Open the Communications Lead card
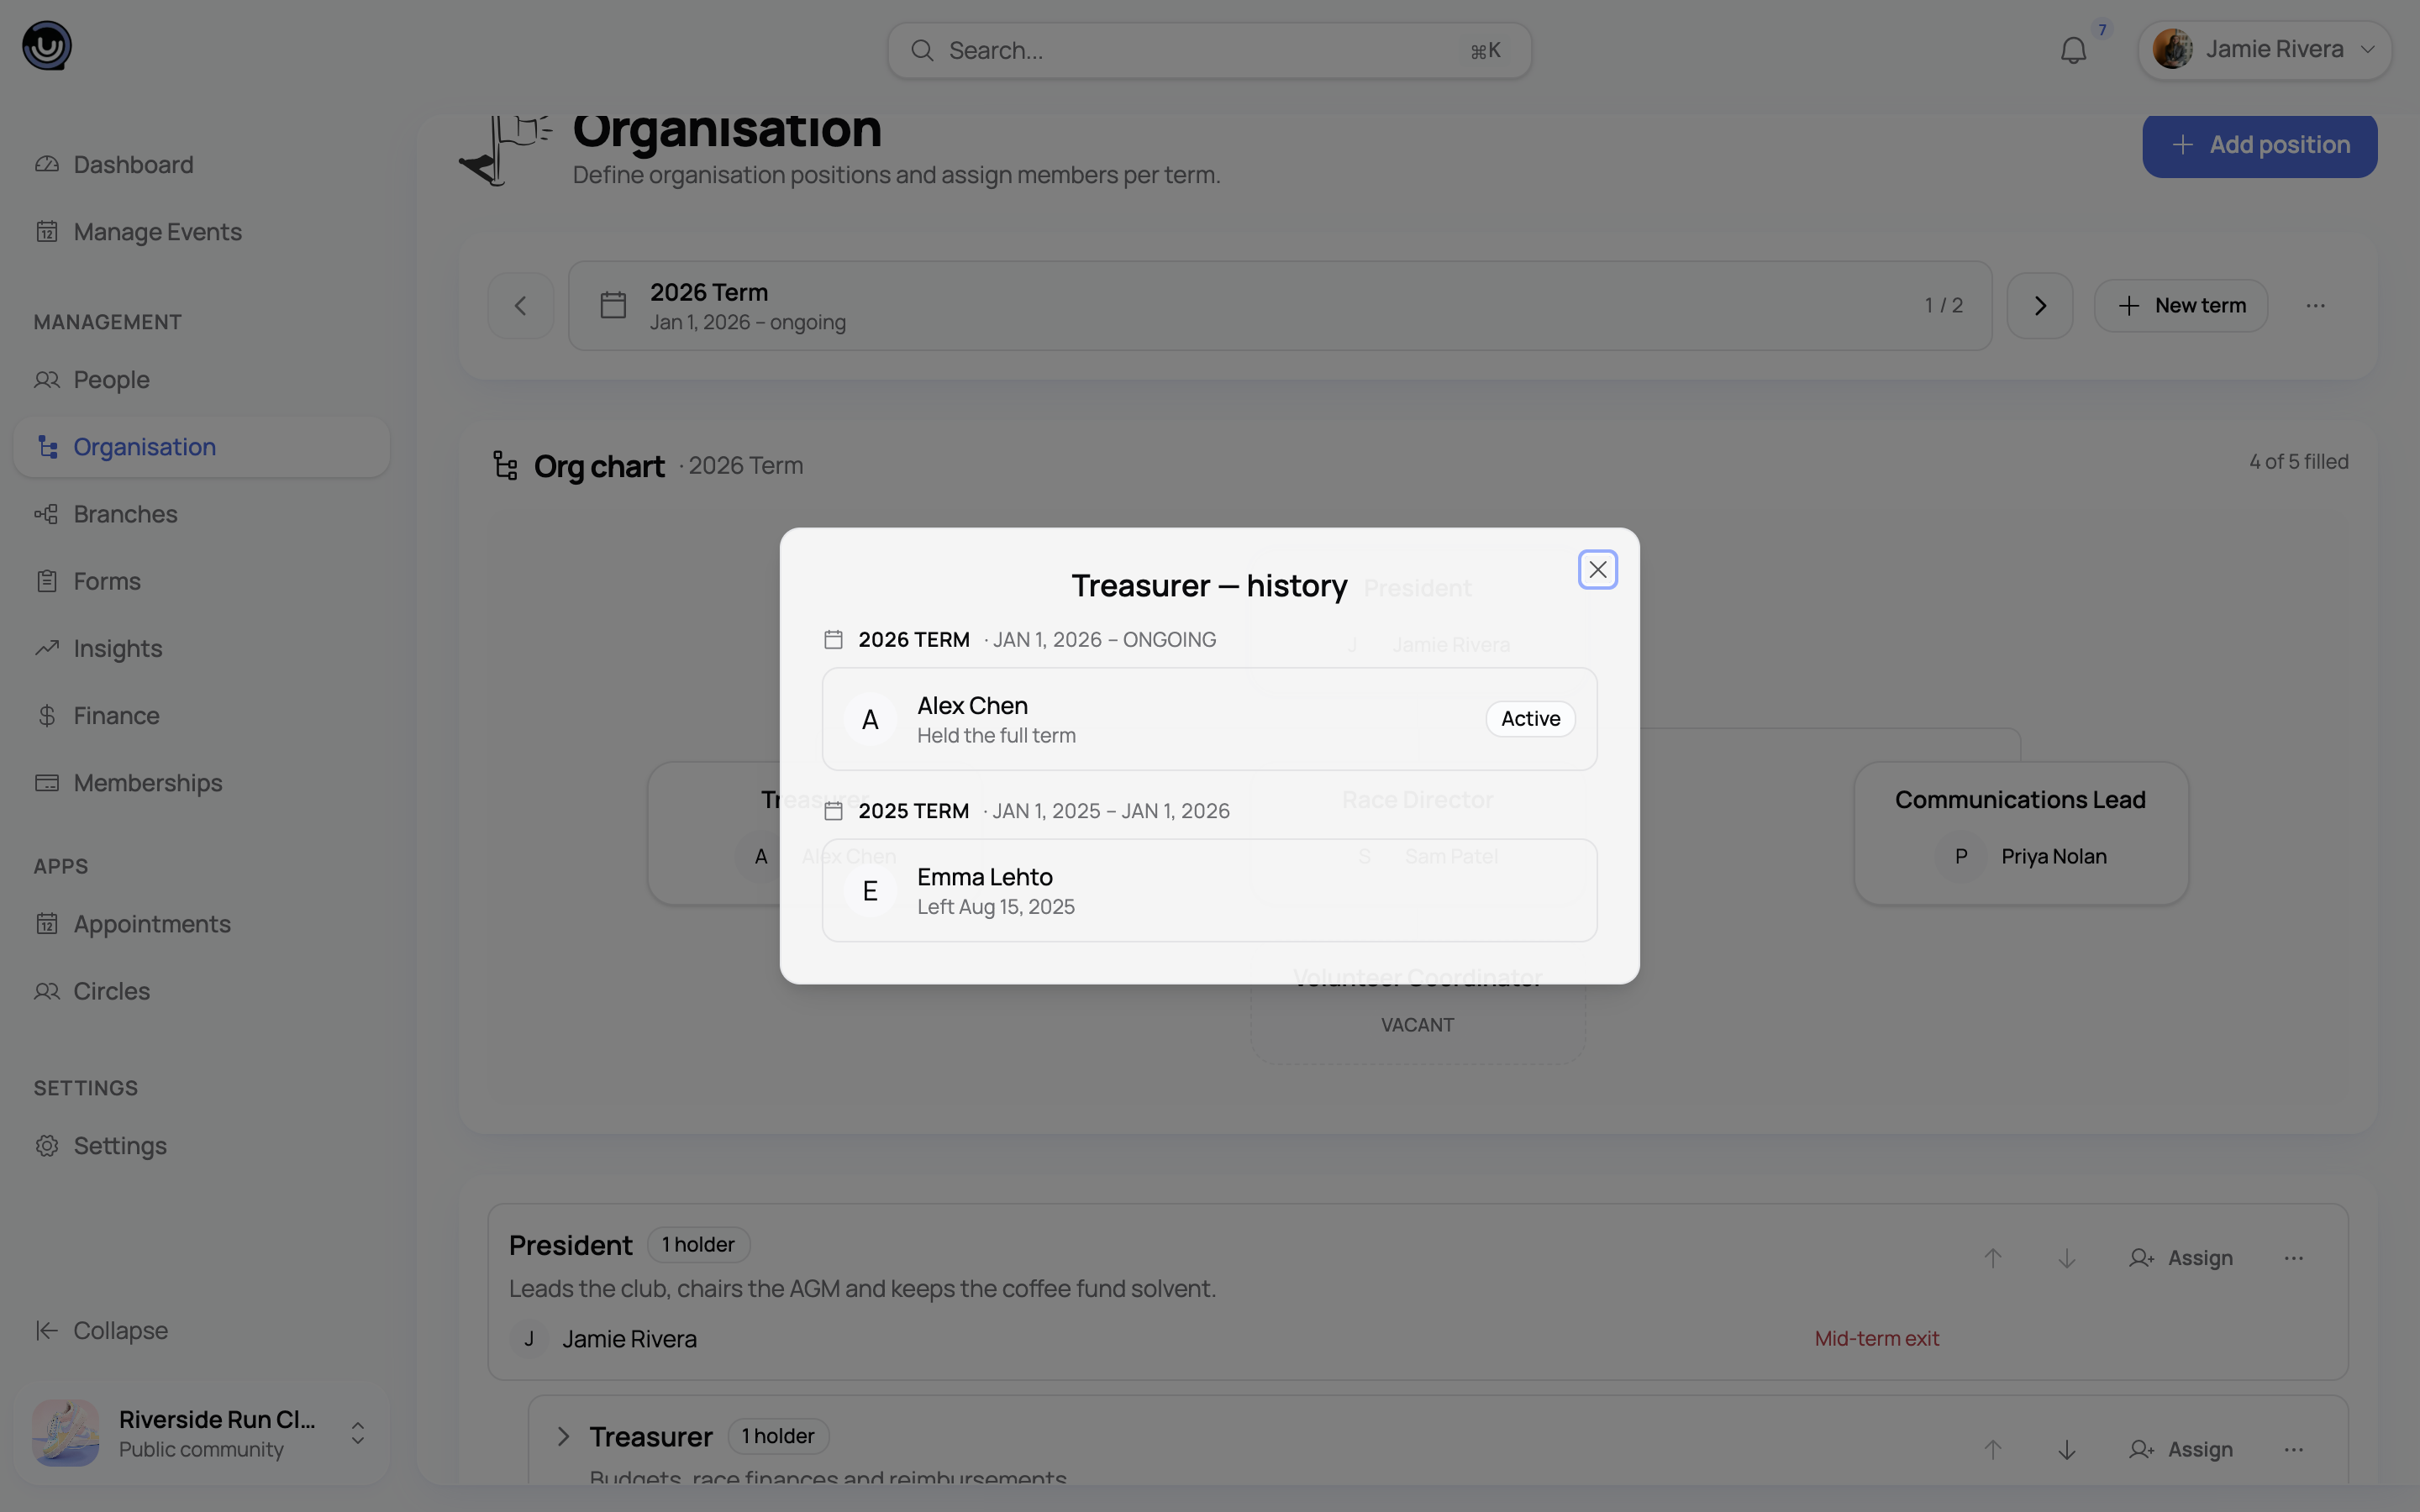Screen dimensions: 2420x1512 tap(2021, 833)
